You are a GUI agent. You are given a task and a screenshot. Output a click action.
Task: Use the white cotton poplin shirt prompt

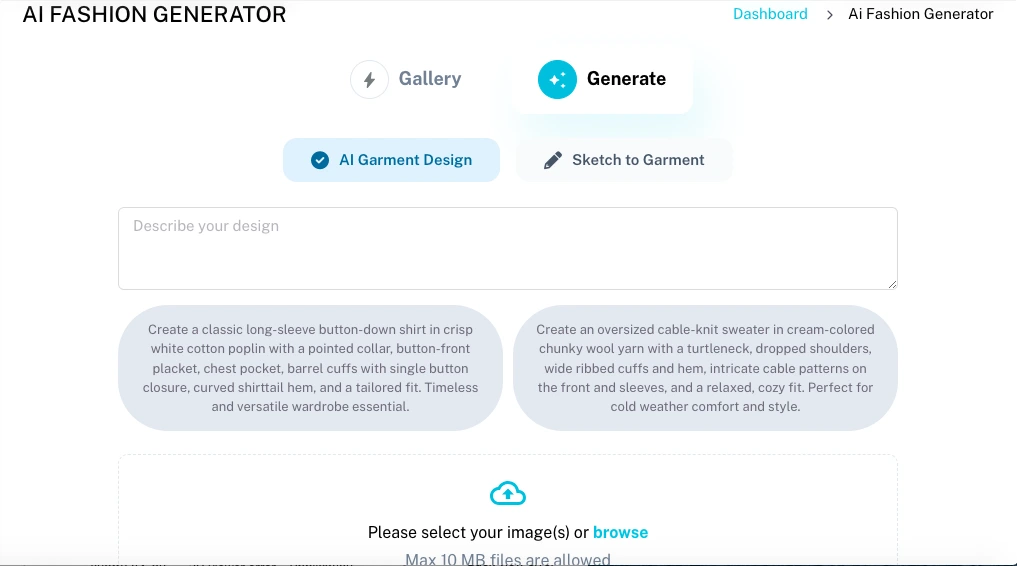tap(310, 368)
